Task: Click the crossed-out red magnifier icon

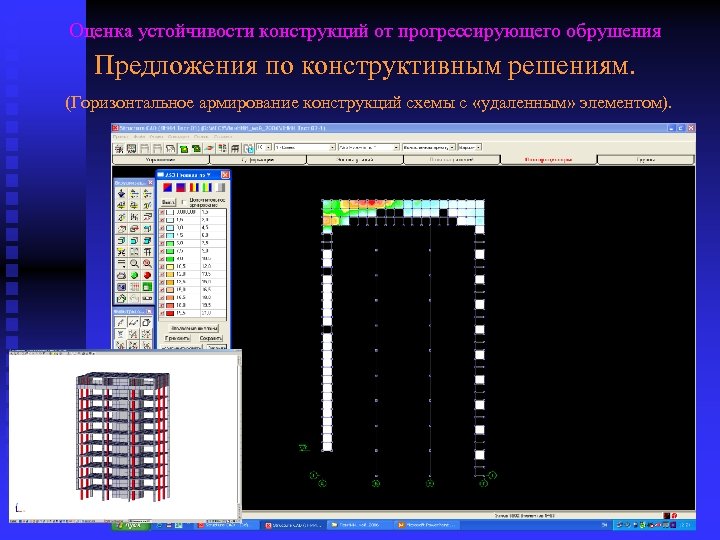Action: [147, 263]
